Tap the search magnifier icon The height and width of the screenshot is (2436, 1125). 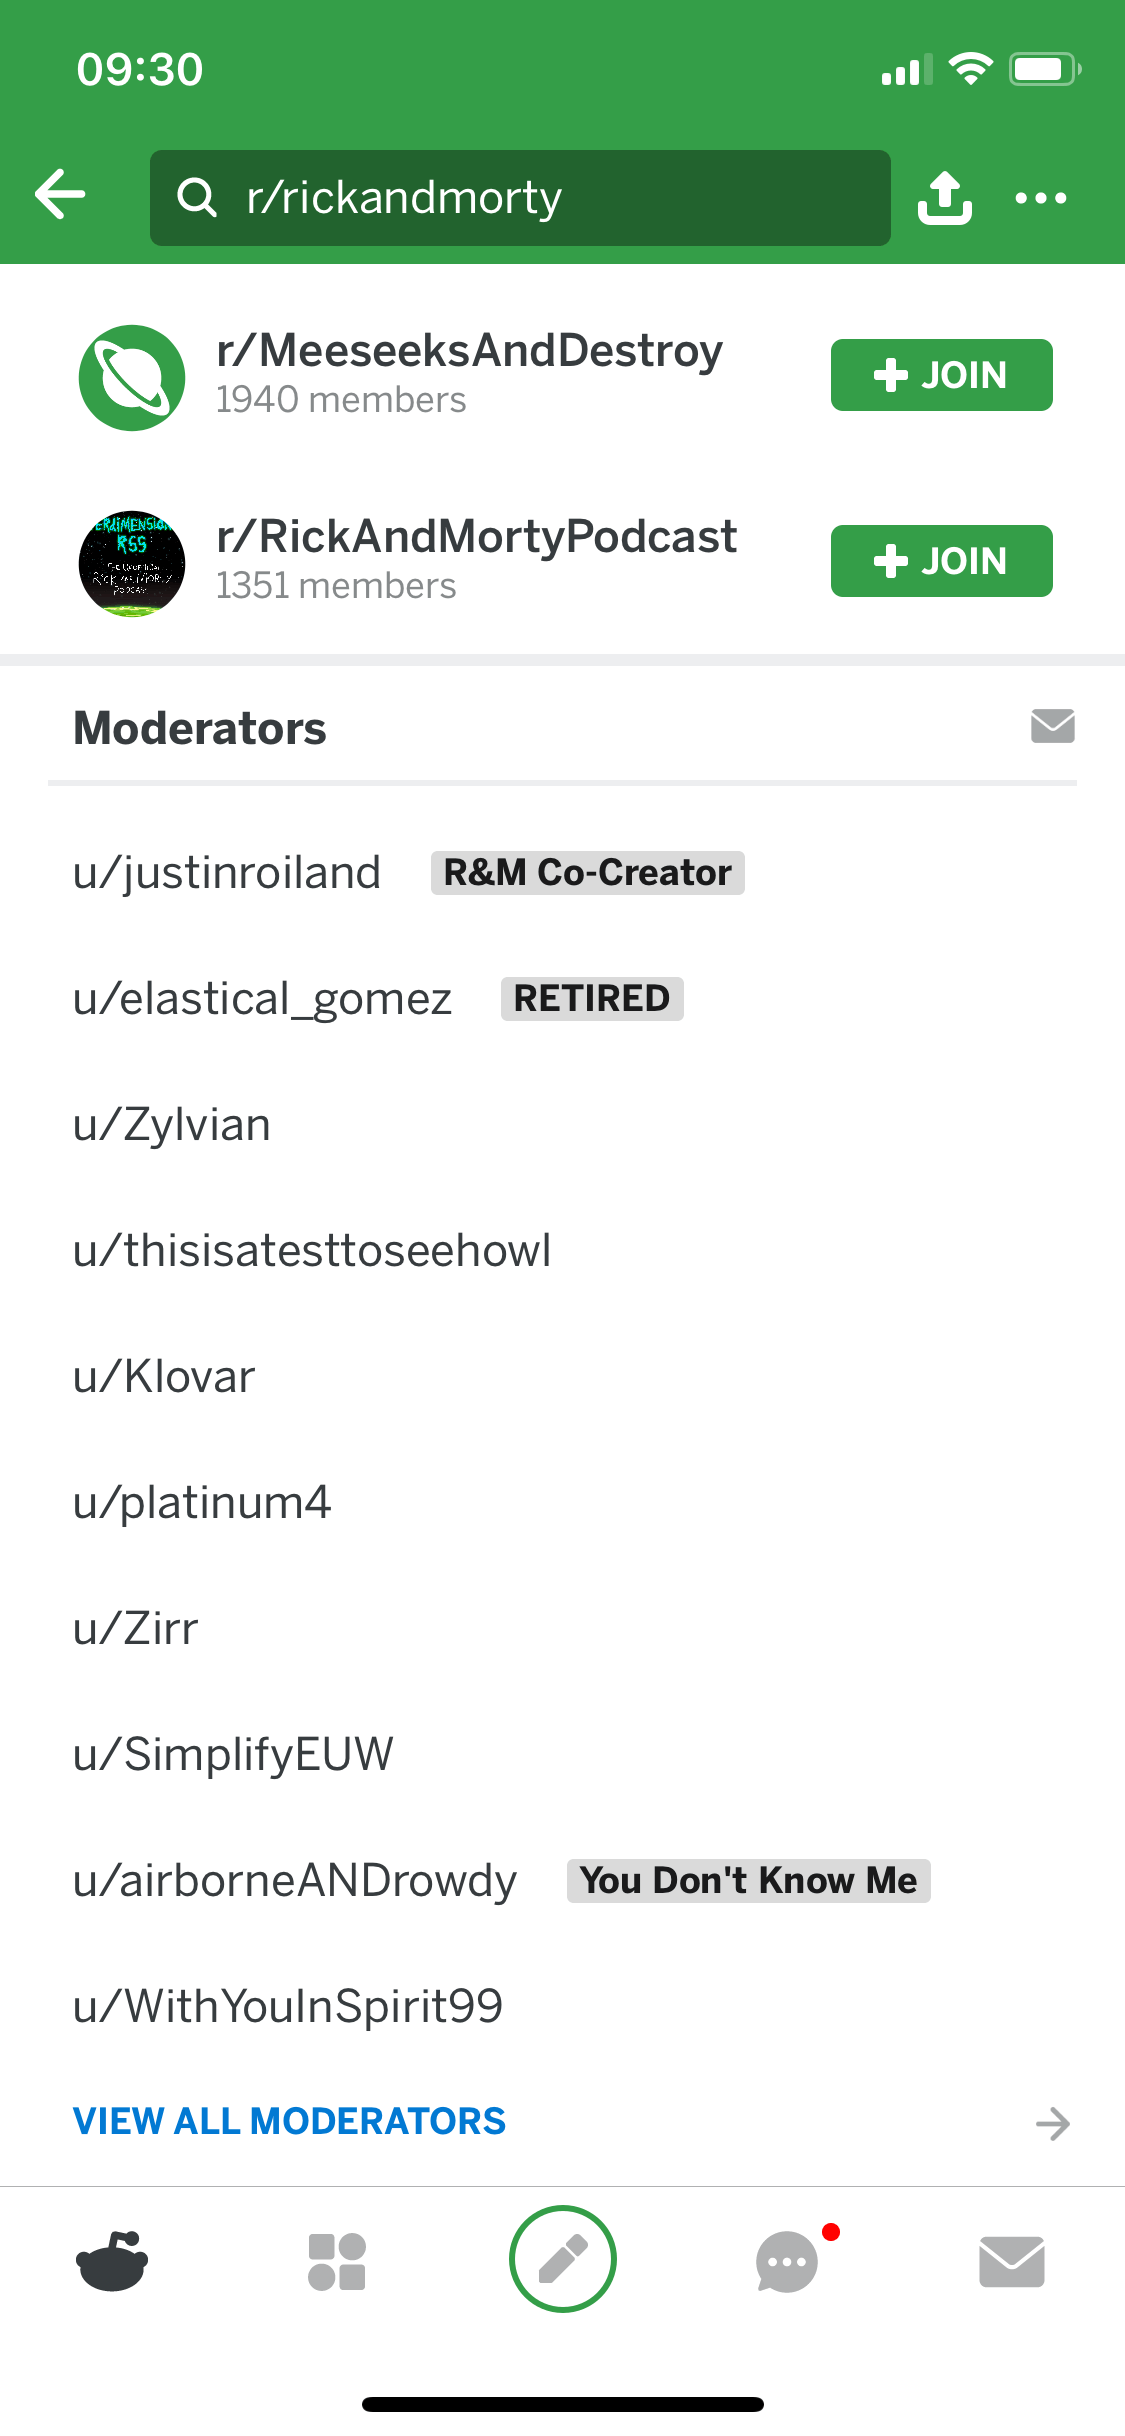197,198
